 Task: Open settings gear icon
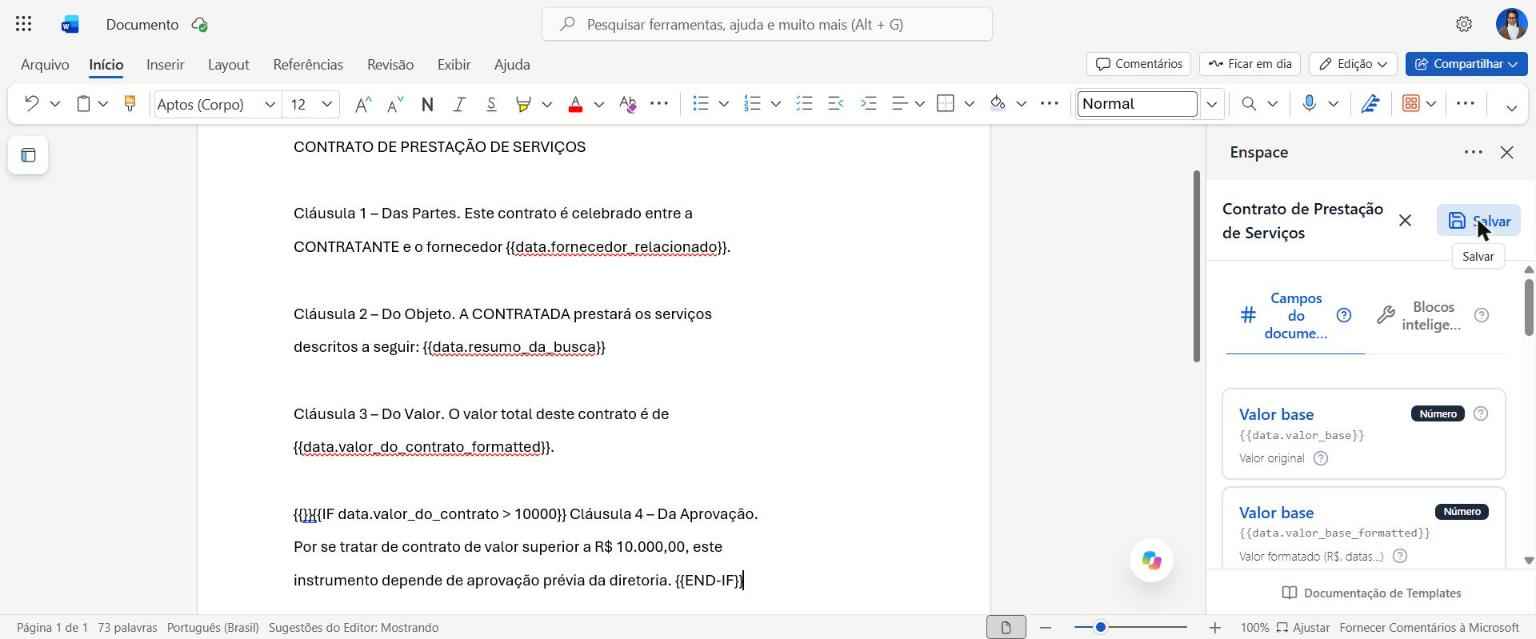[x=1464, y=24]
